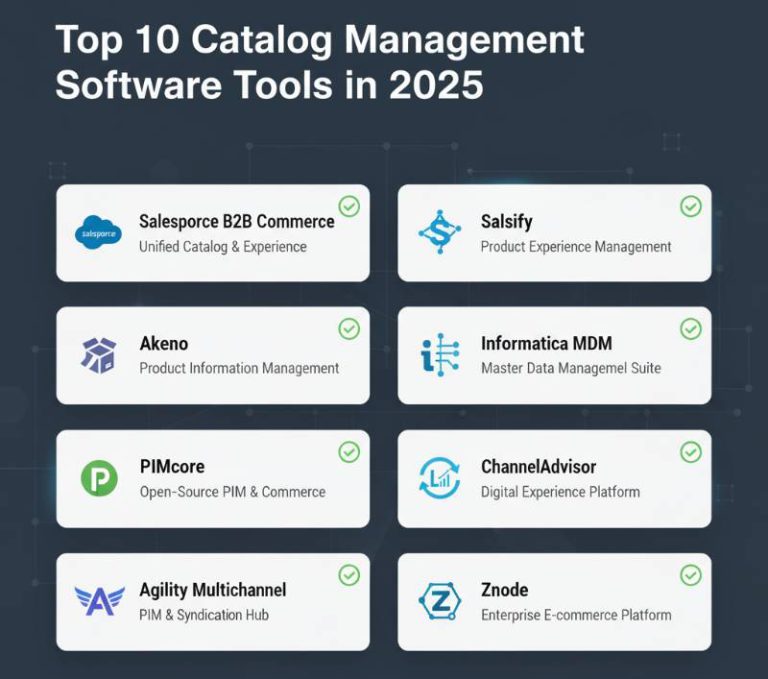Toggle the checkmark on Informatica MDM card
Screen dimensions: 768x679
(x=691, y=329)
